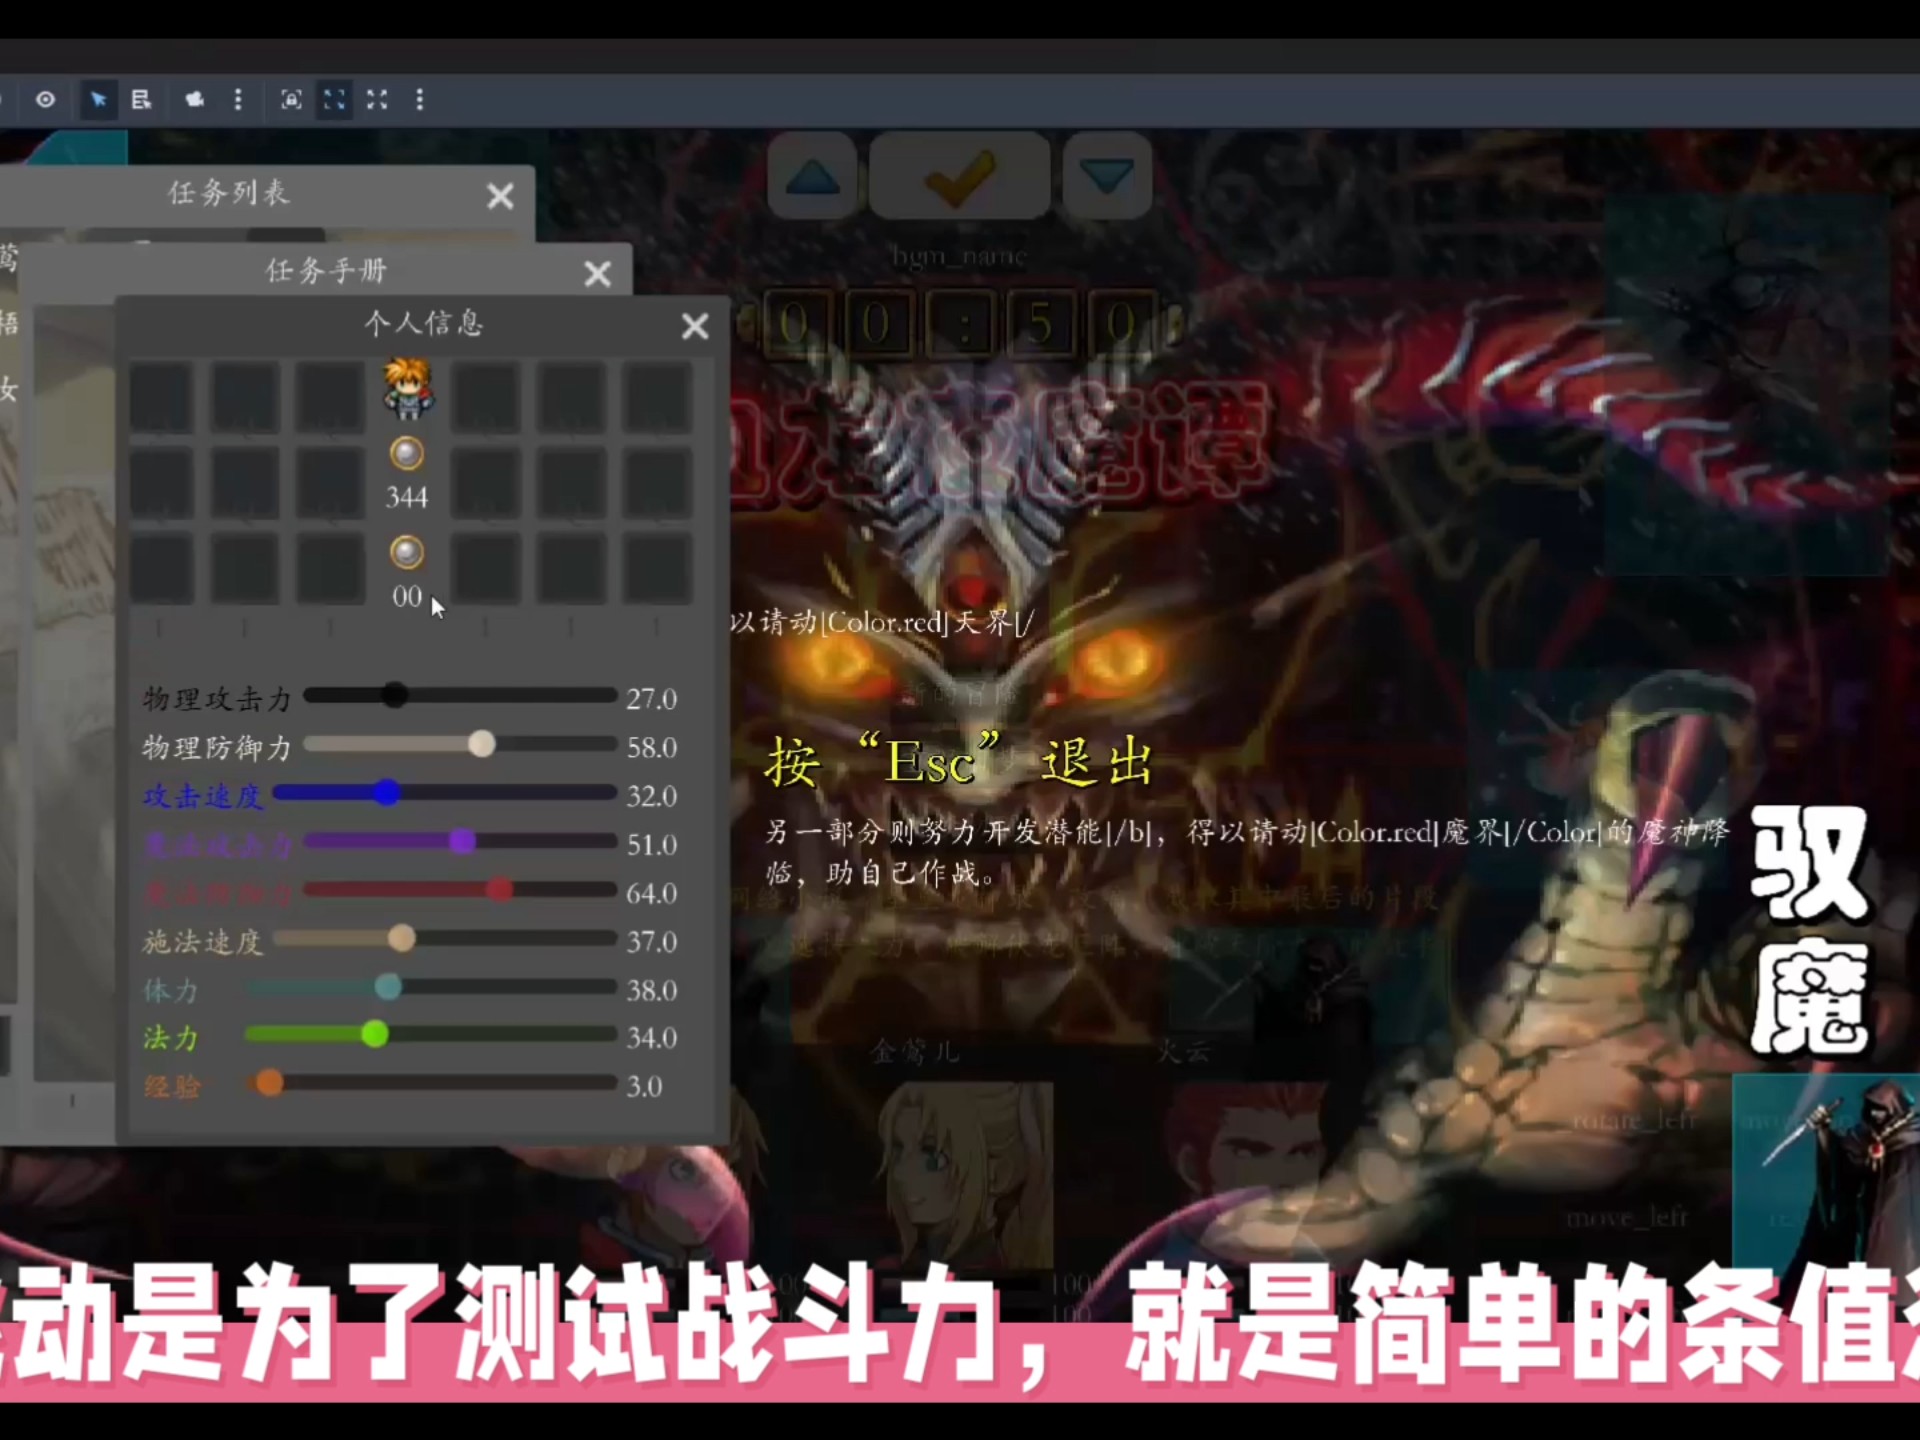This screenshot has height=1440, width=1920.
Task: Adjust the red slider valued 64.0
Action: 460,889
